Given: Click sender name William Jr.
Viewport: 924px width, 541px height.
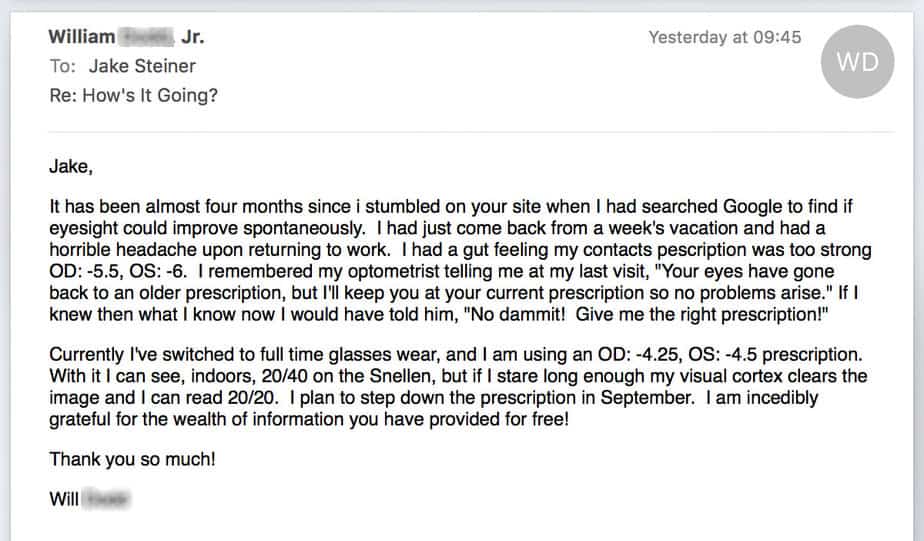Looking at the screenshot, I should (127, 37).
